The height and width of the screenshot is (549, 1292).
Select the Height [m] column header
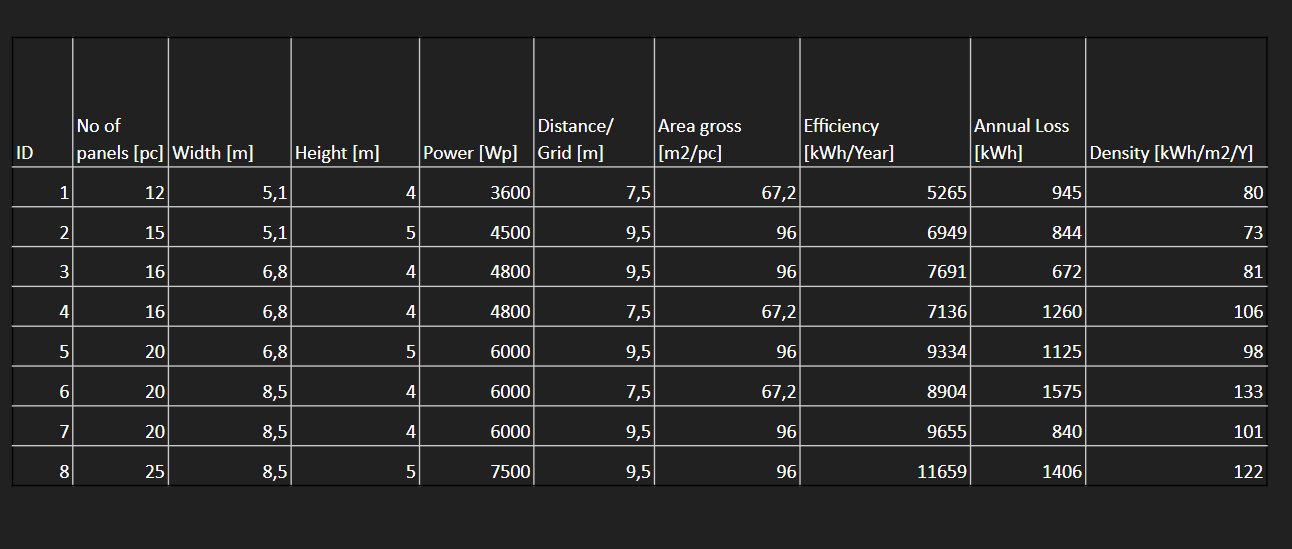[337, 153]
